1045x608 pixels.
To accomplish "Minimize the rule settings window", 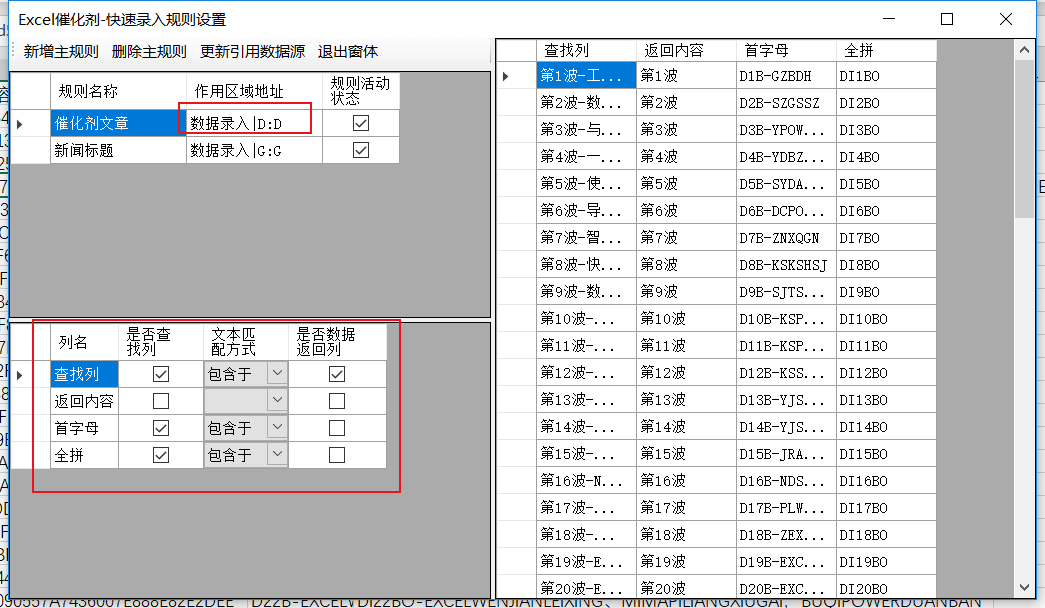I will (x=888, y=19).
